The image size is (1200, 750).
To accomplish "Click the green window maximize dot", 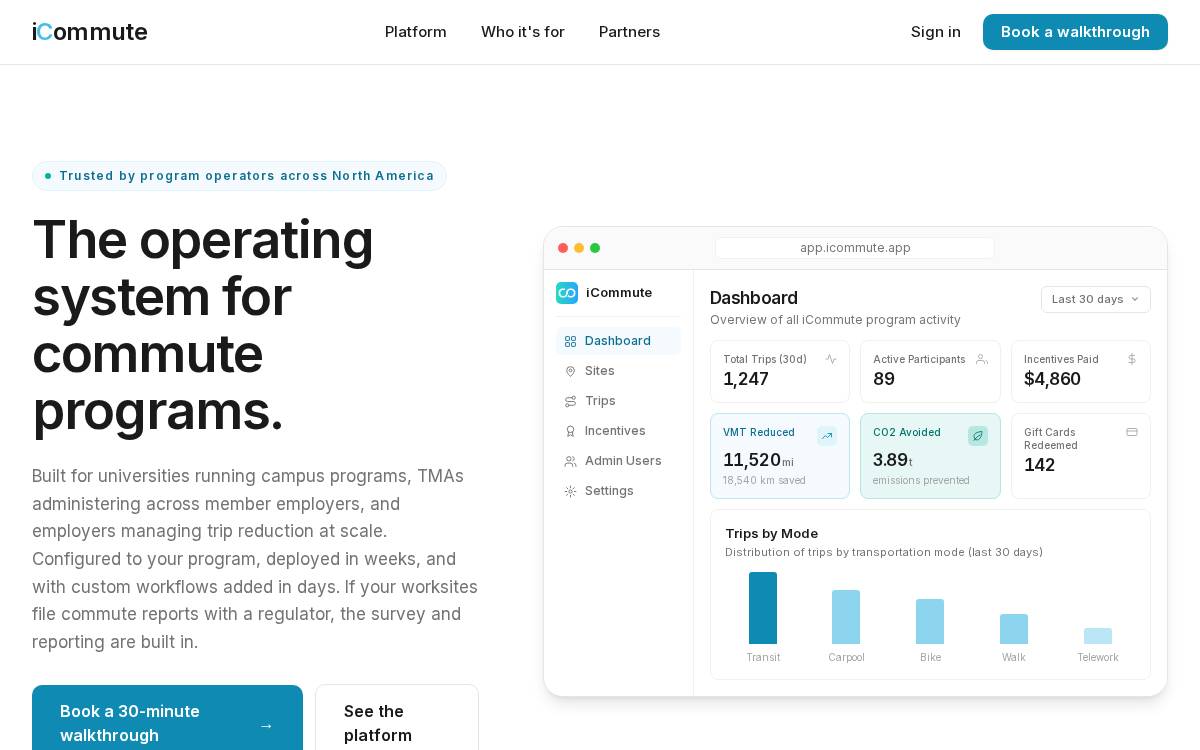I will [x=595, y=248].
